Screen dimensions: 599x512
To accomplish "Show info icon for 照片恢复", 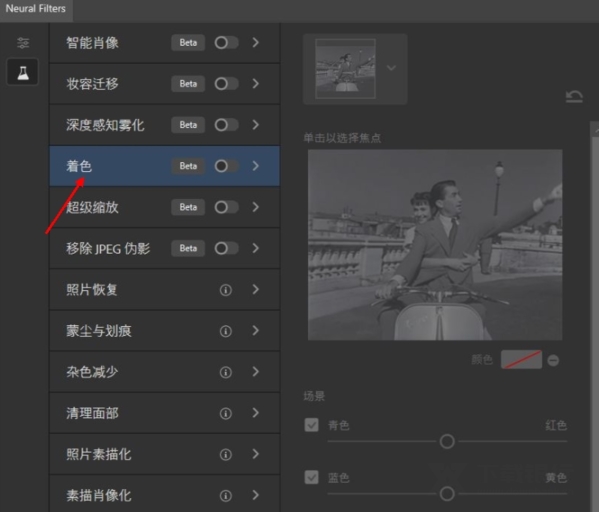I will pos(226,290).
